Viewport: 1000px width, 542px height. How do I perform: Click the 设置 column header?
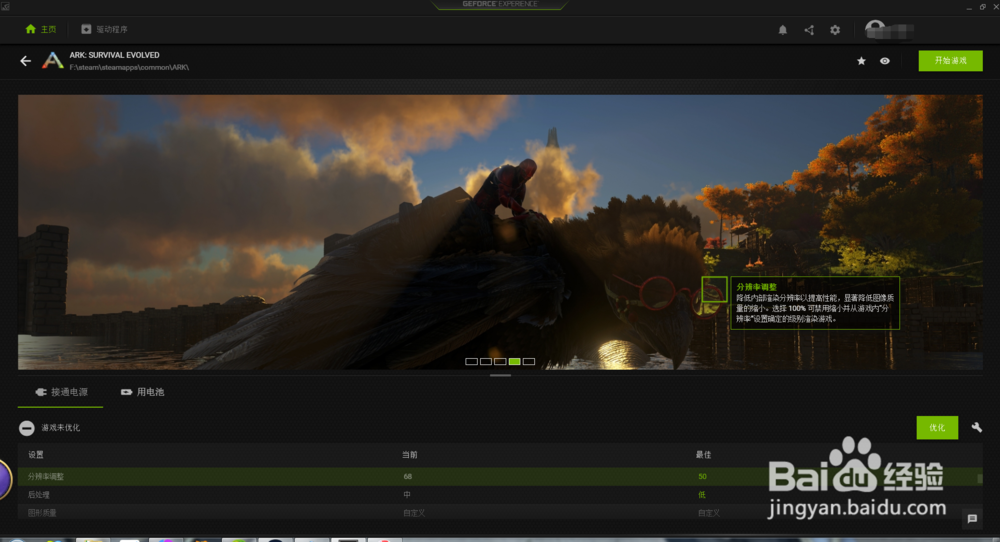36,455
